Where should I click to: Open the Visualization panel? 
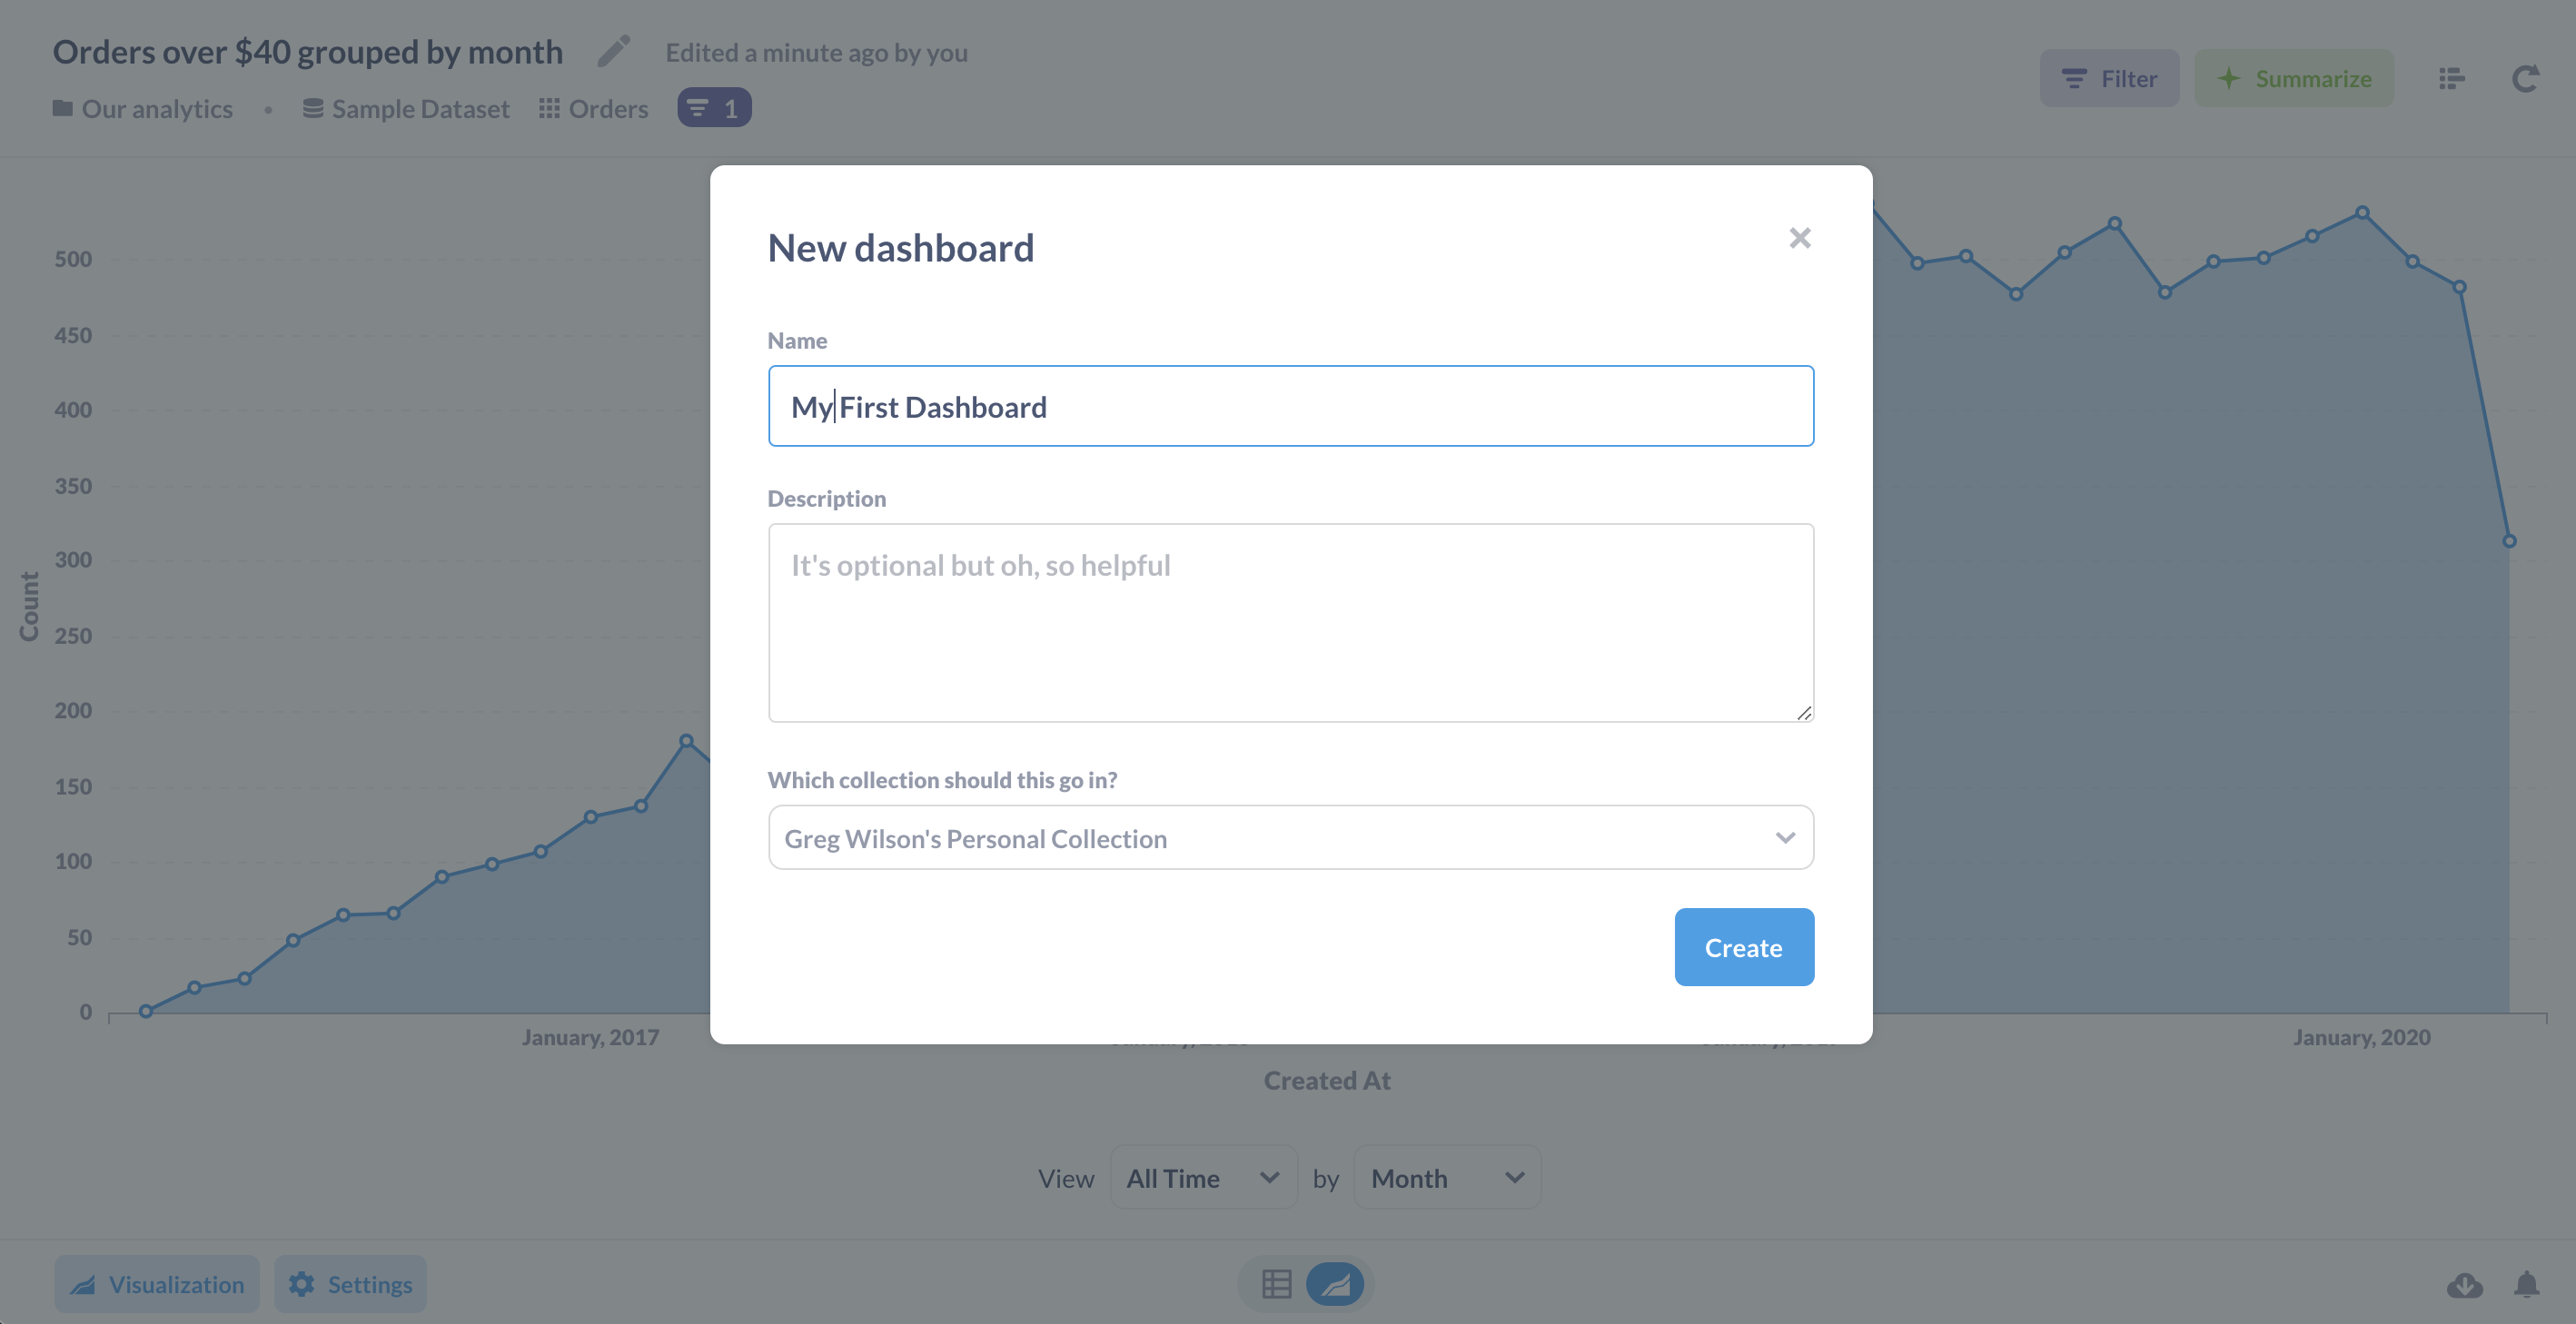(x=157, y=1284)
